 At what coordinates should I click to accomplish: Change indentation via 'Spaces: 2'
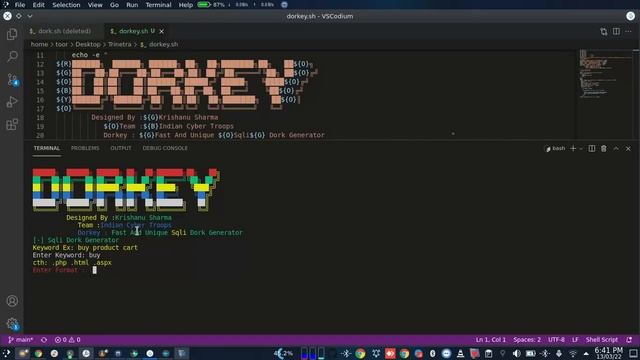point(527,340)
